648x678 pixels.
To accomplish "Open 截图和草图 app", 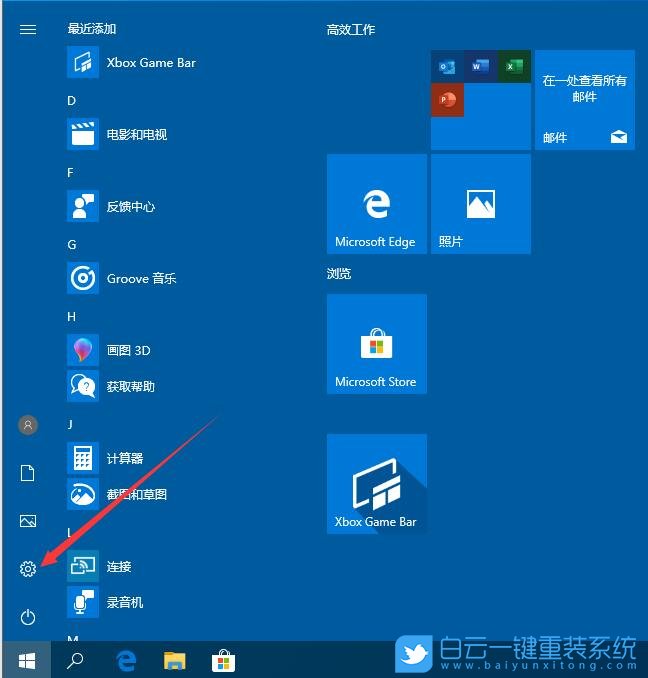I will (118, 494).
